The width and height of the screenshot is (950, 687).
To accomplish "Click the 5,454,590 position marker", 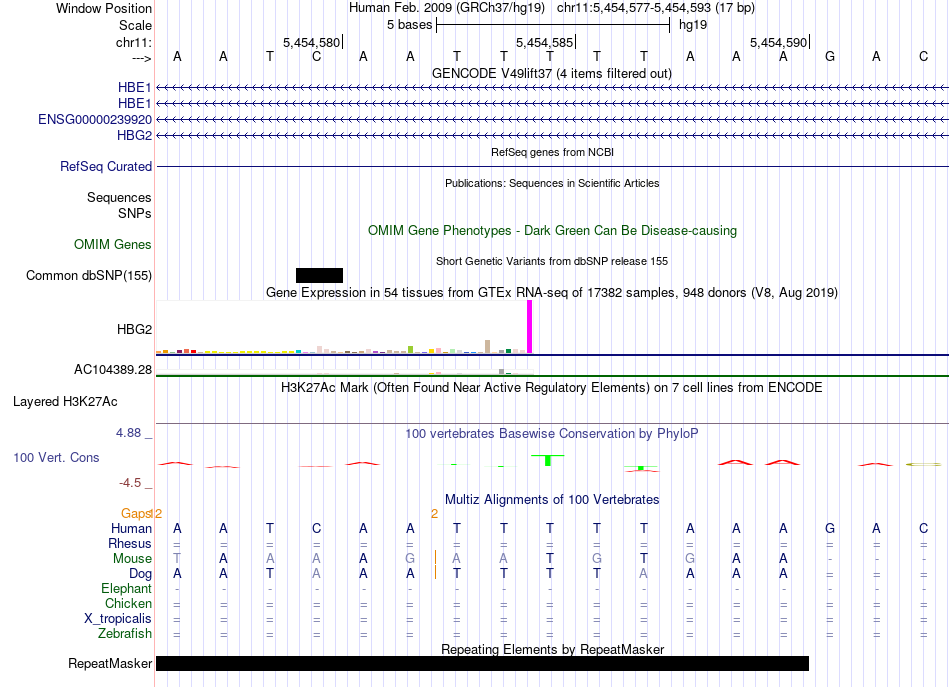I will coord(780,42).
